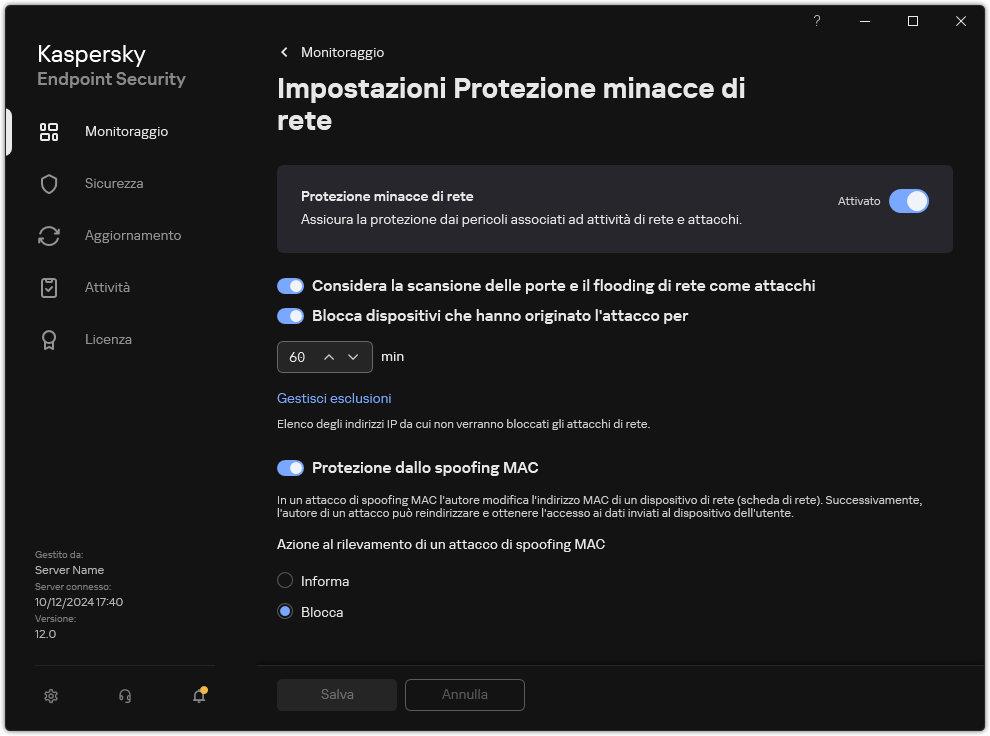
Task: Open application settings via the gear icon
Action: pyautogui.click(x=51, y=695)
